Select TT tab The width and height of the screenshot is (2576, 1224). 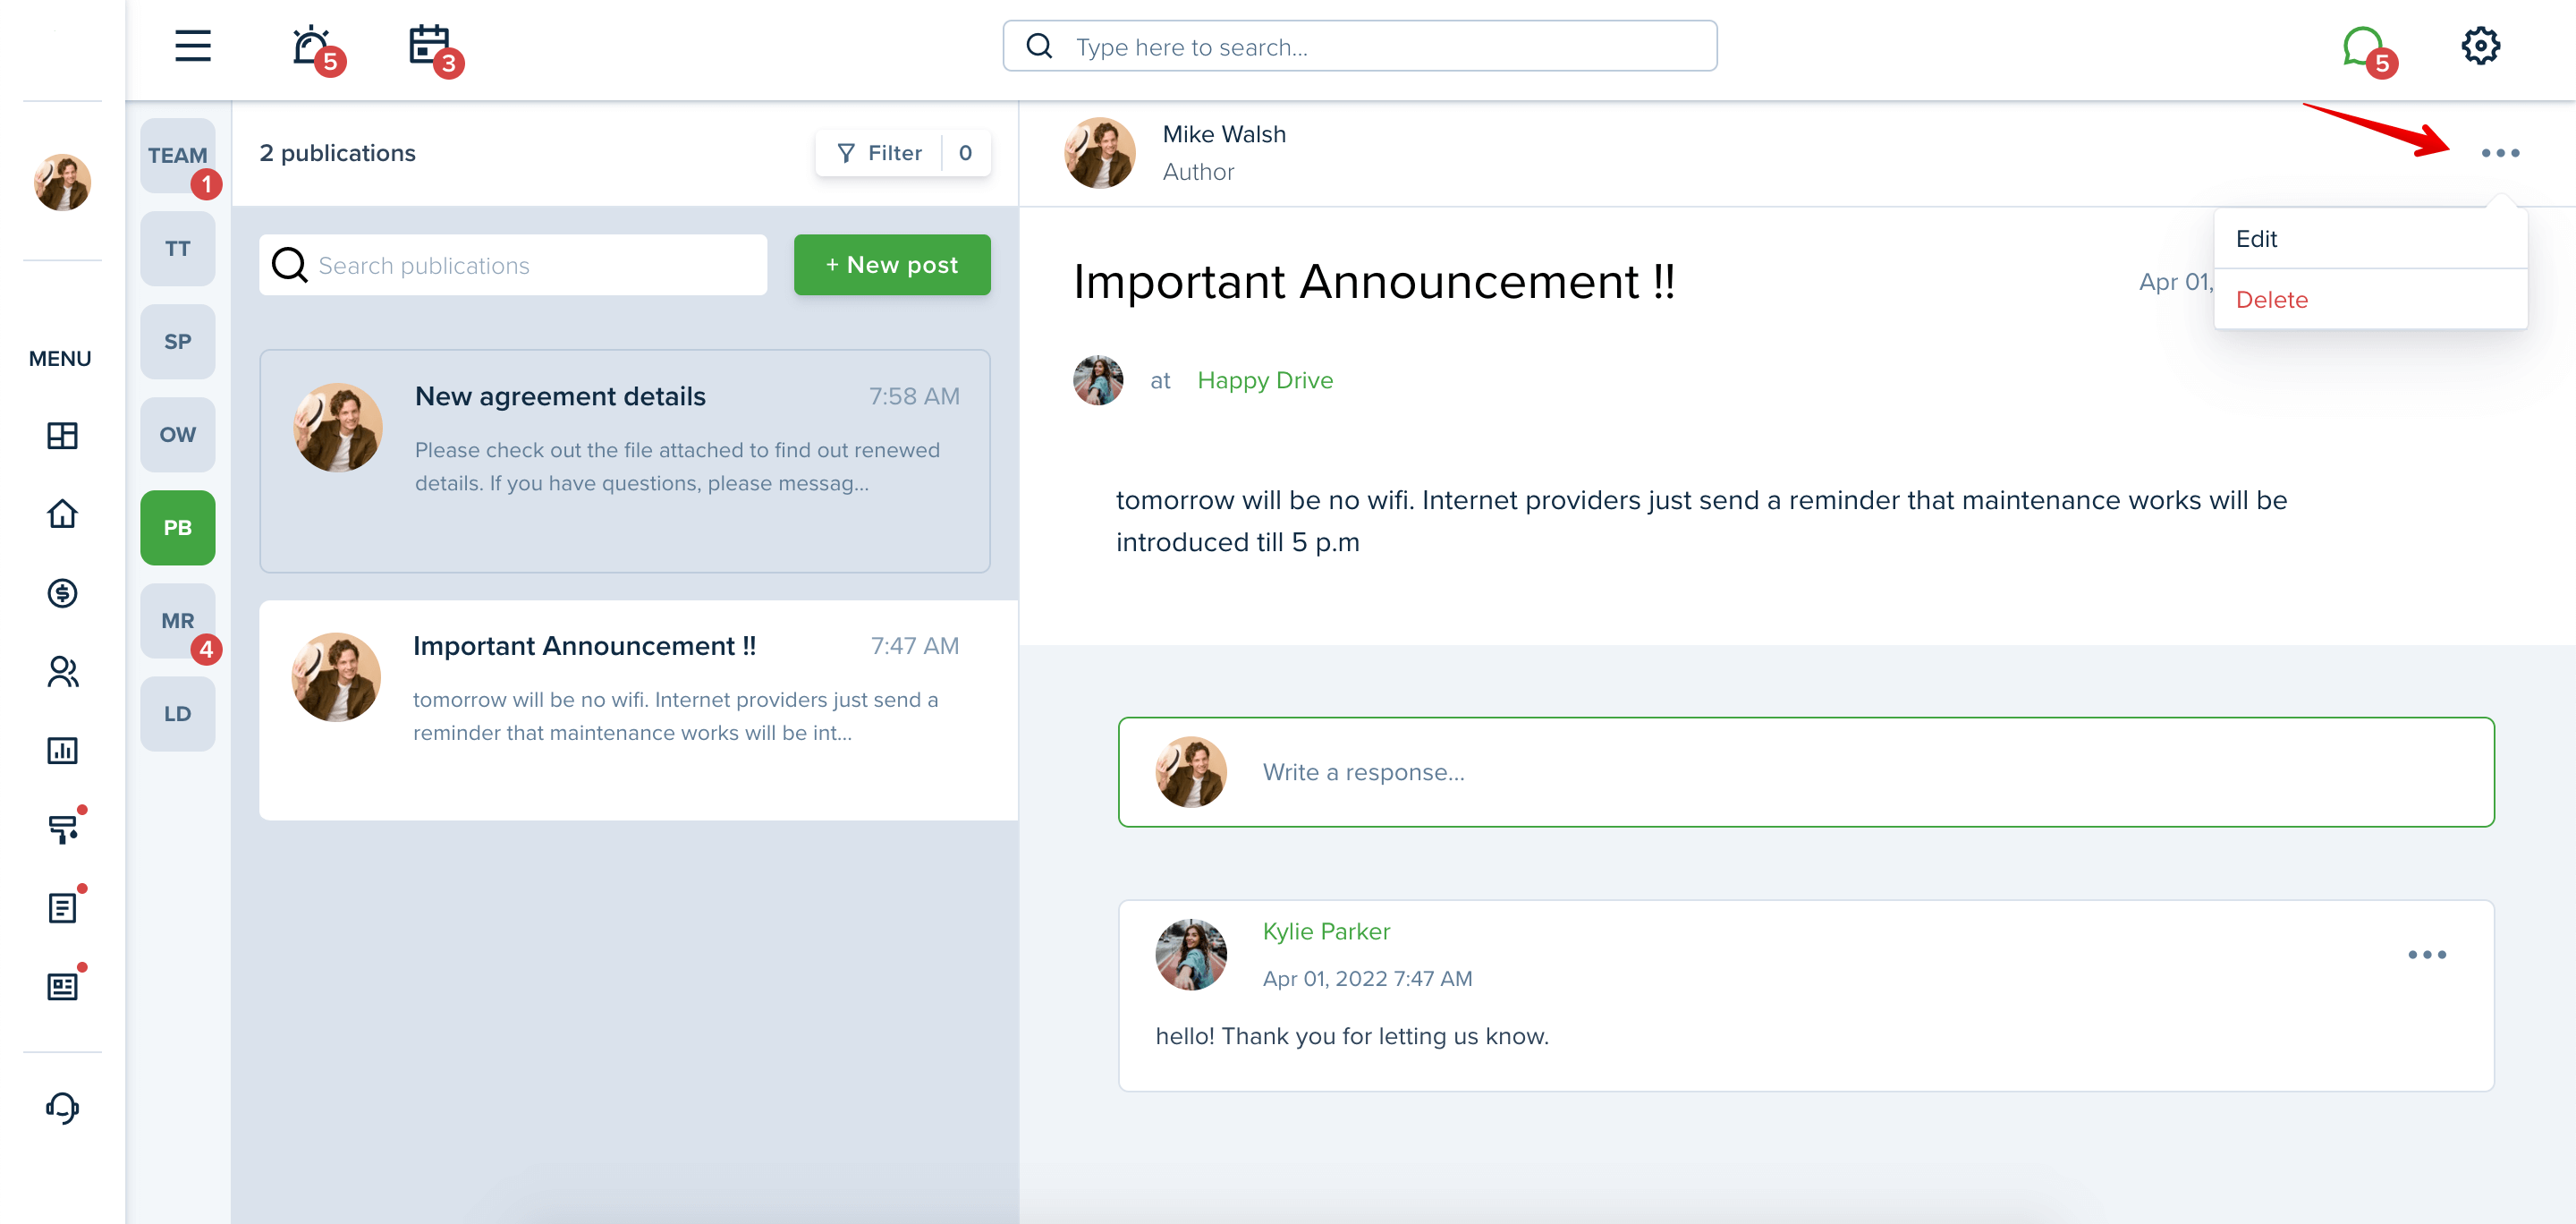178,248
